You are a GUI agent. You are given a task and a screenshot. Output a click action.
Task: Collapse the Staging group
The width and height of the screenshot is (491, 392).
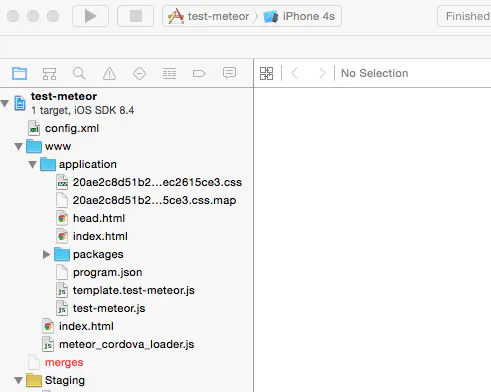click(x=19, y=380)
